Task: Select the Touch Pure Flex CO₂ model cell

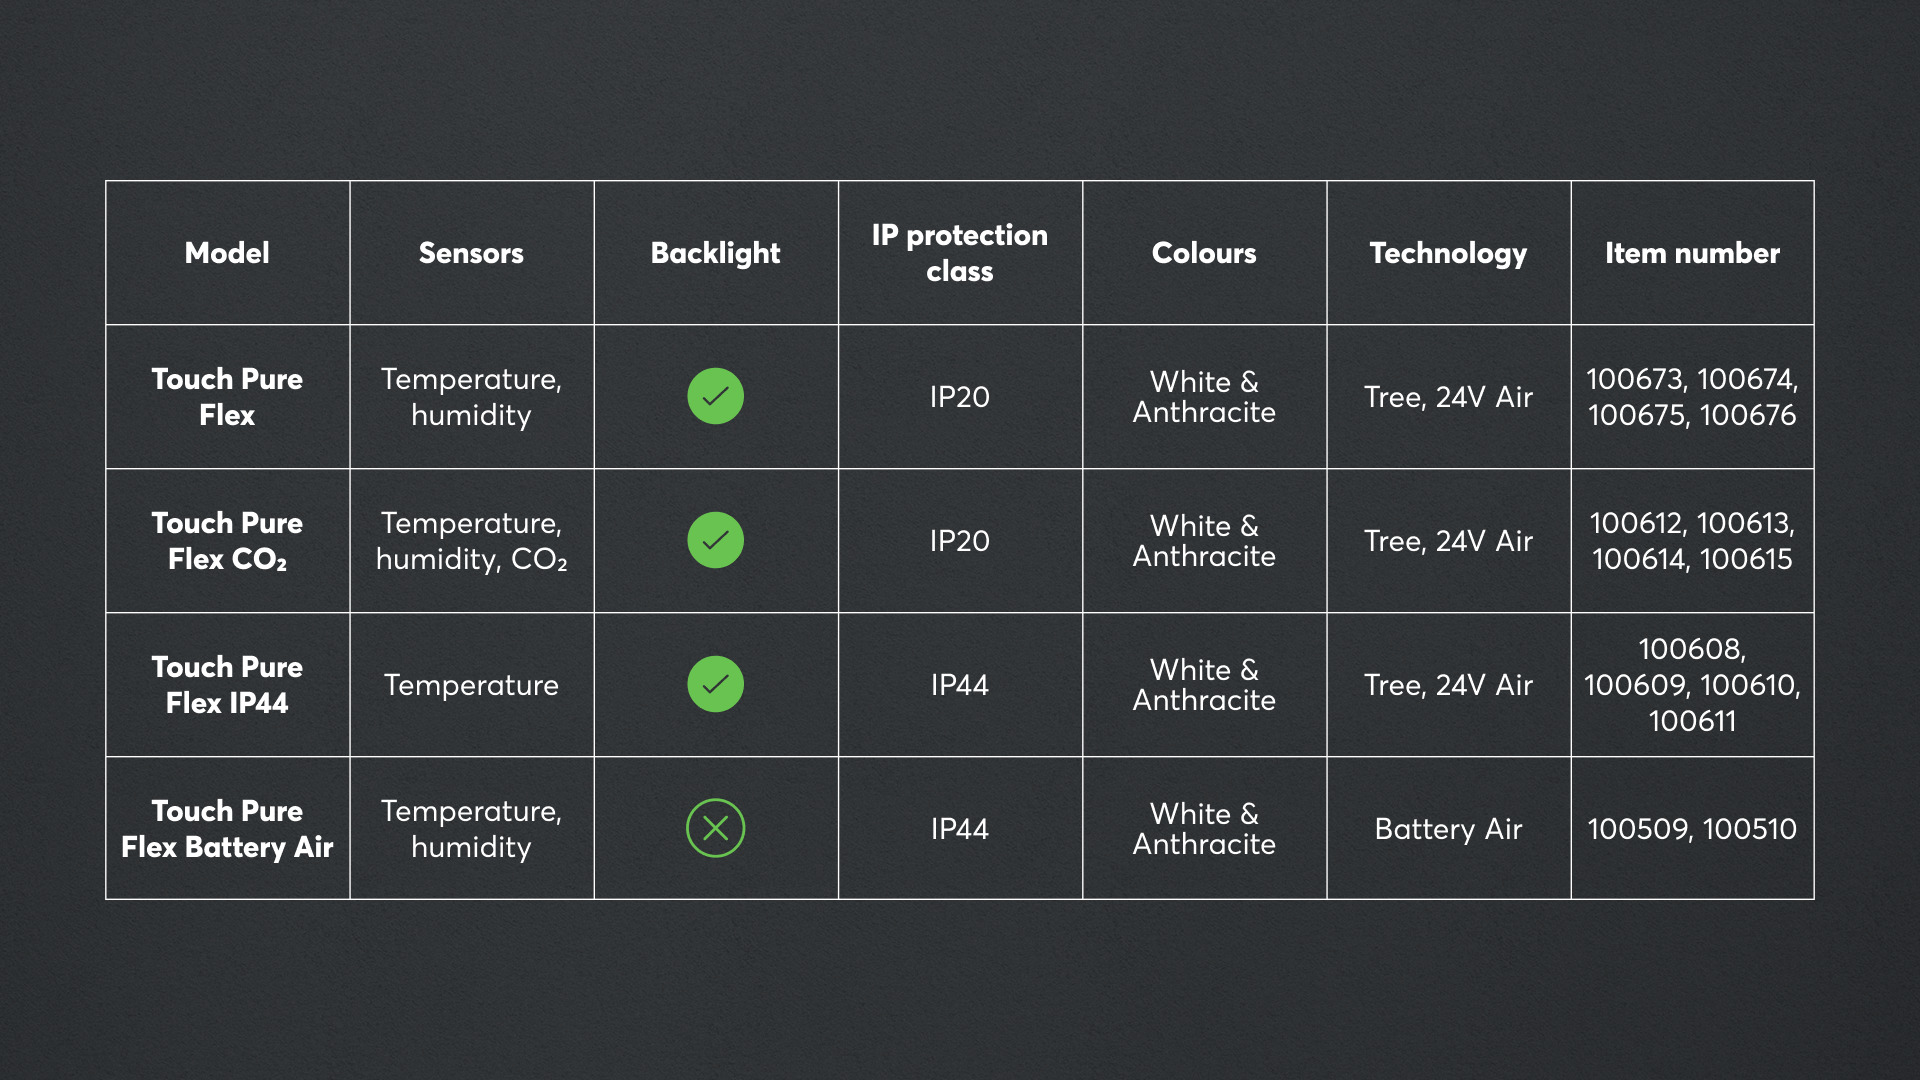Action: (227, 541)
